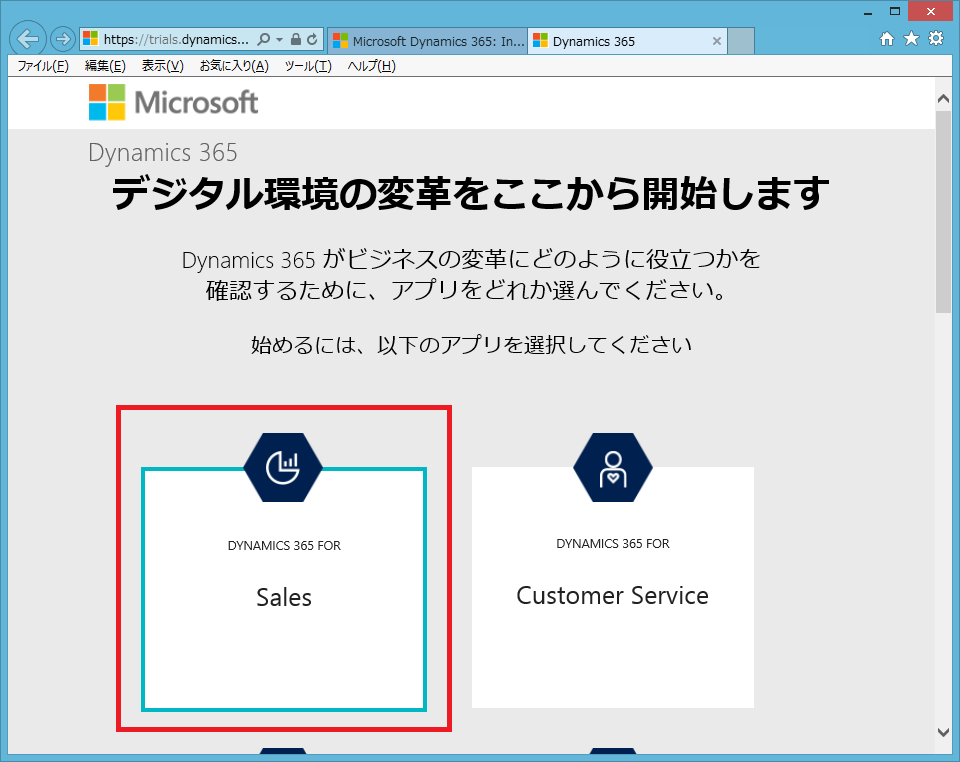Open the ツール(T) menu

click(x=308, y=66)
